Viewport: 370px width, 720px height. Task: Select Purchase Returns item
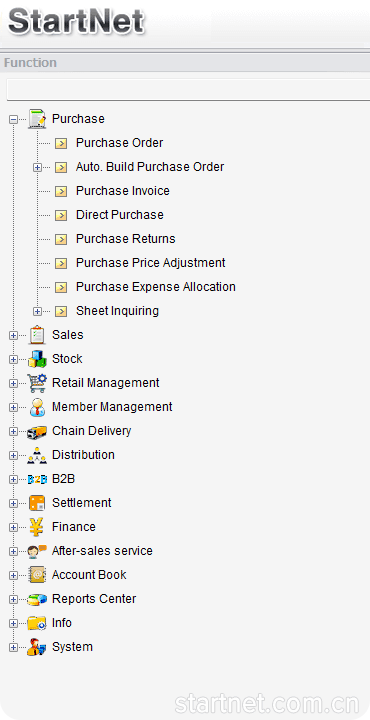pos(125,239)
